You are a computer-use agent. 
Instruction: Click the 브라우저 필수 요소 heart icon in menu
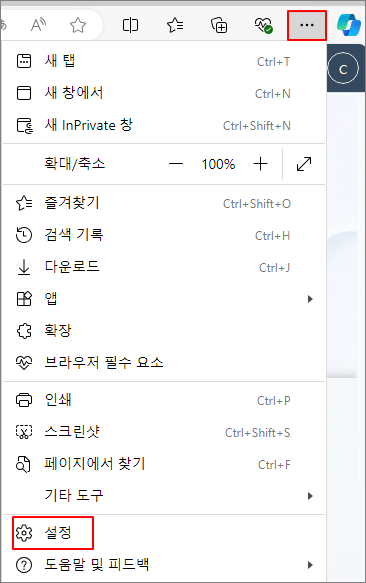[24, 363]
